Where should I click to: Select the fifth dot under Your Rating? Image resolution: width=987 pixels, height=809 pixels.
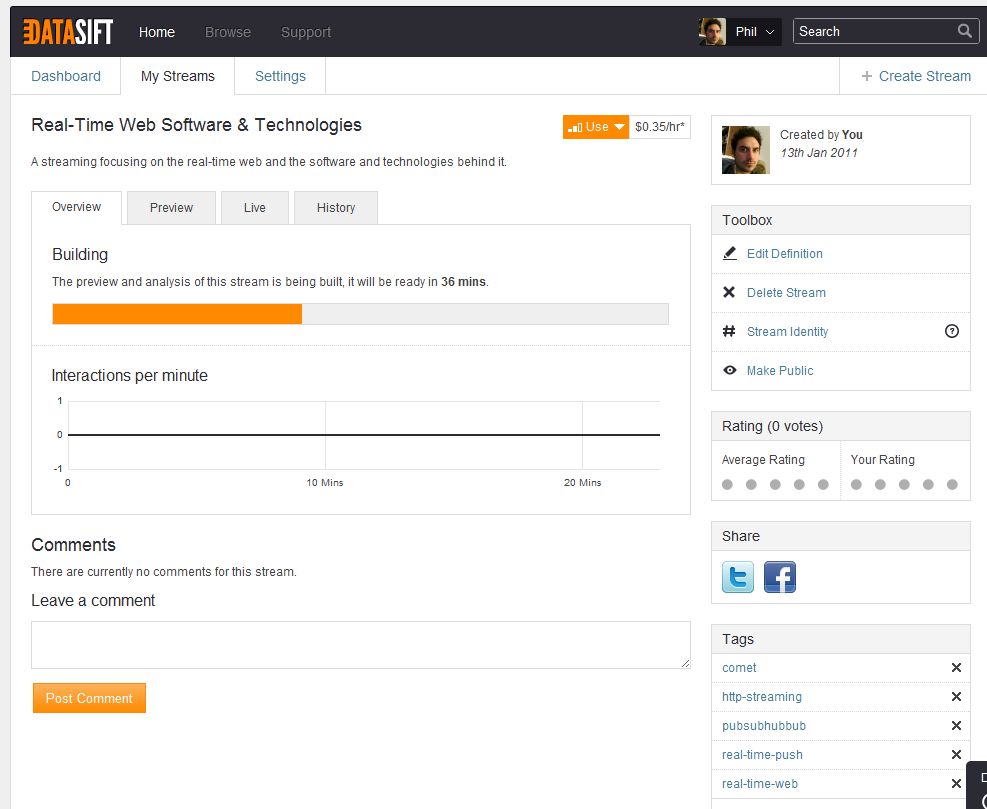point(952,484)
